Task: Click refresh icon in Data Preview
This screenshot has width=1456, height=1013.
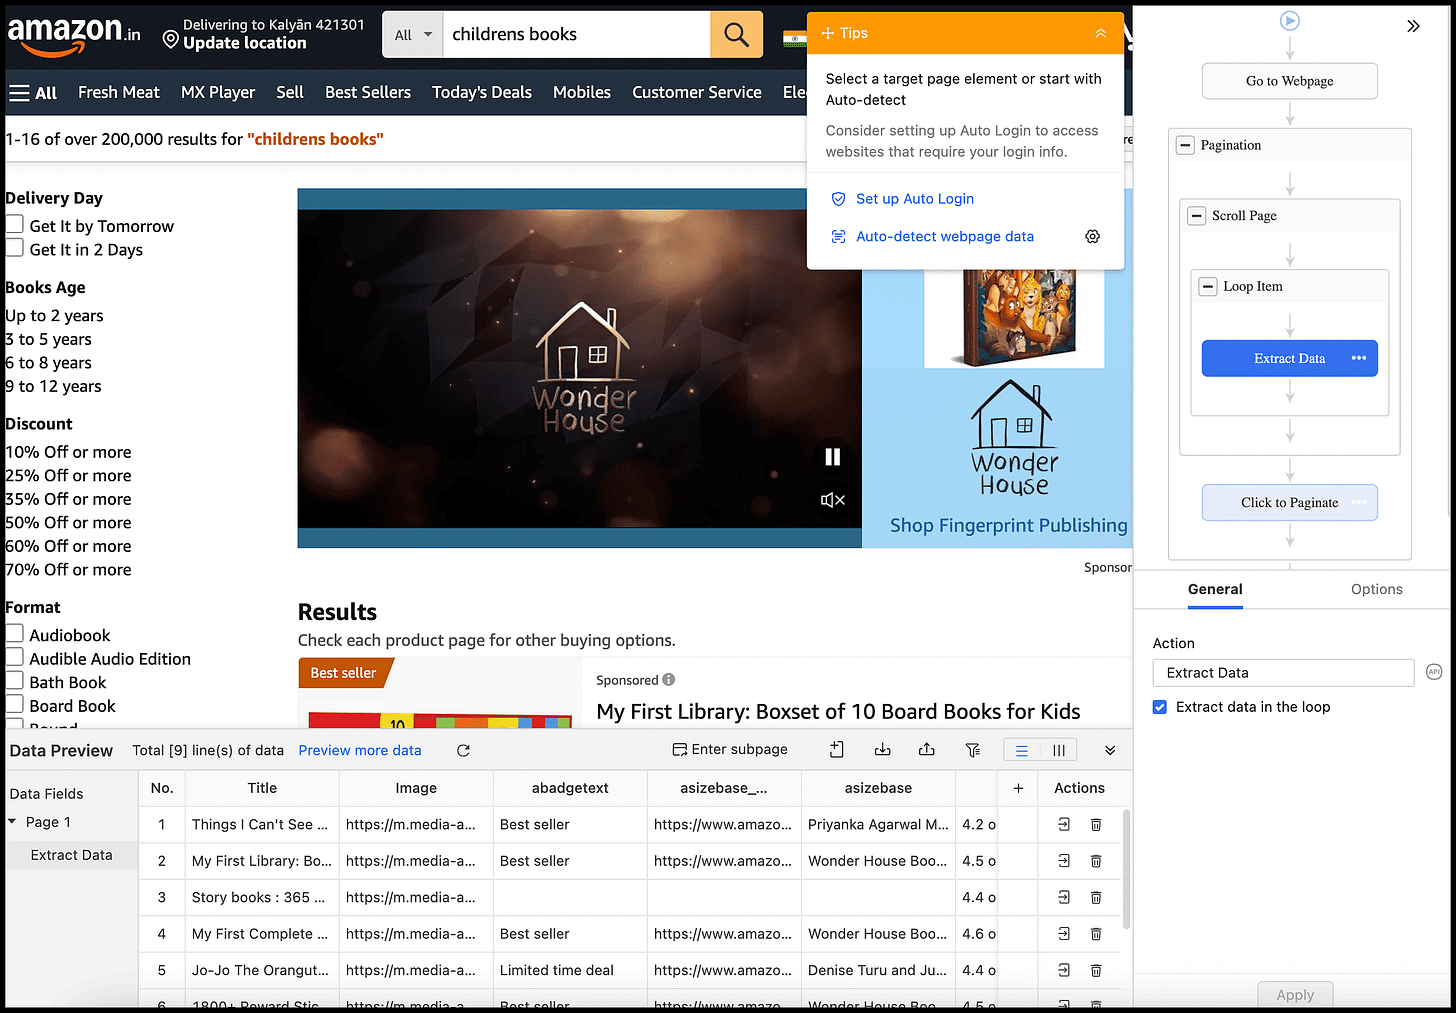Action: tap(463, 750)
